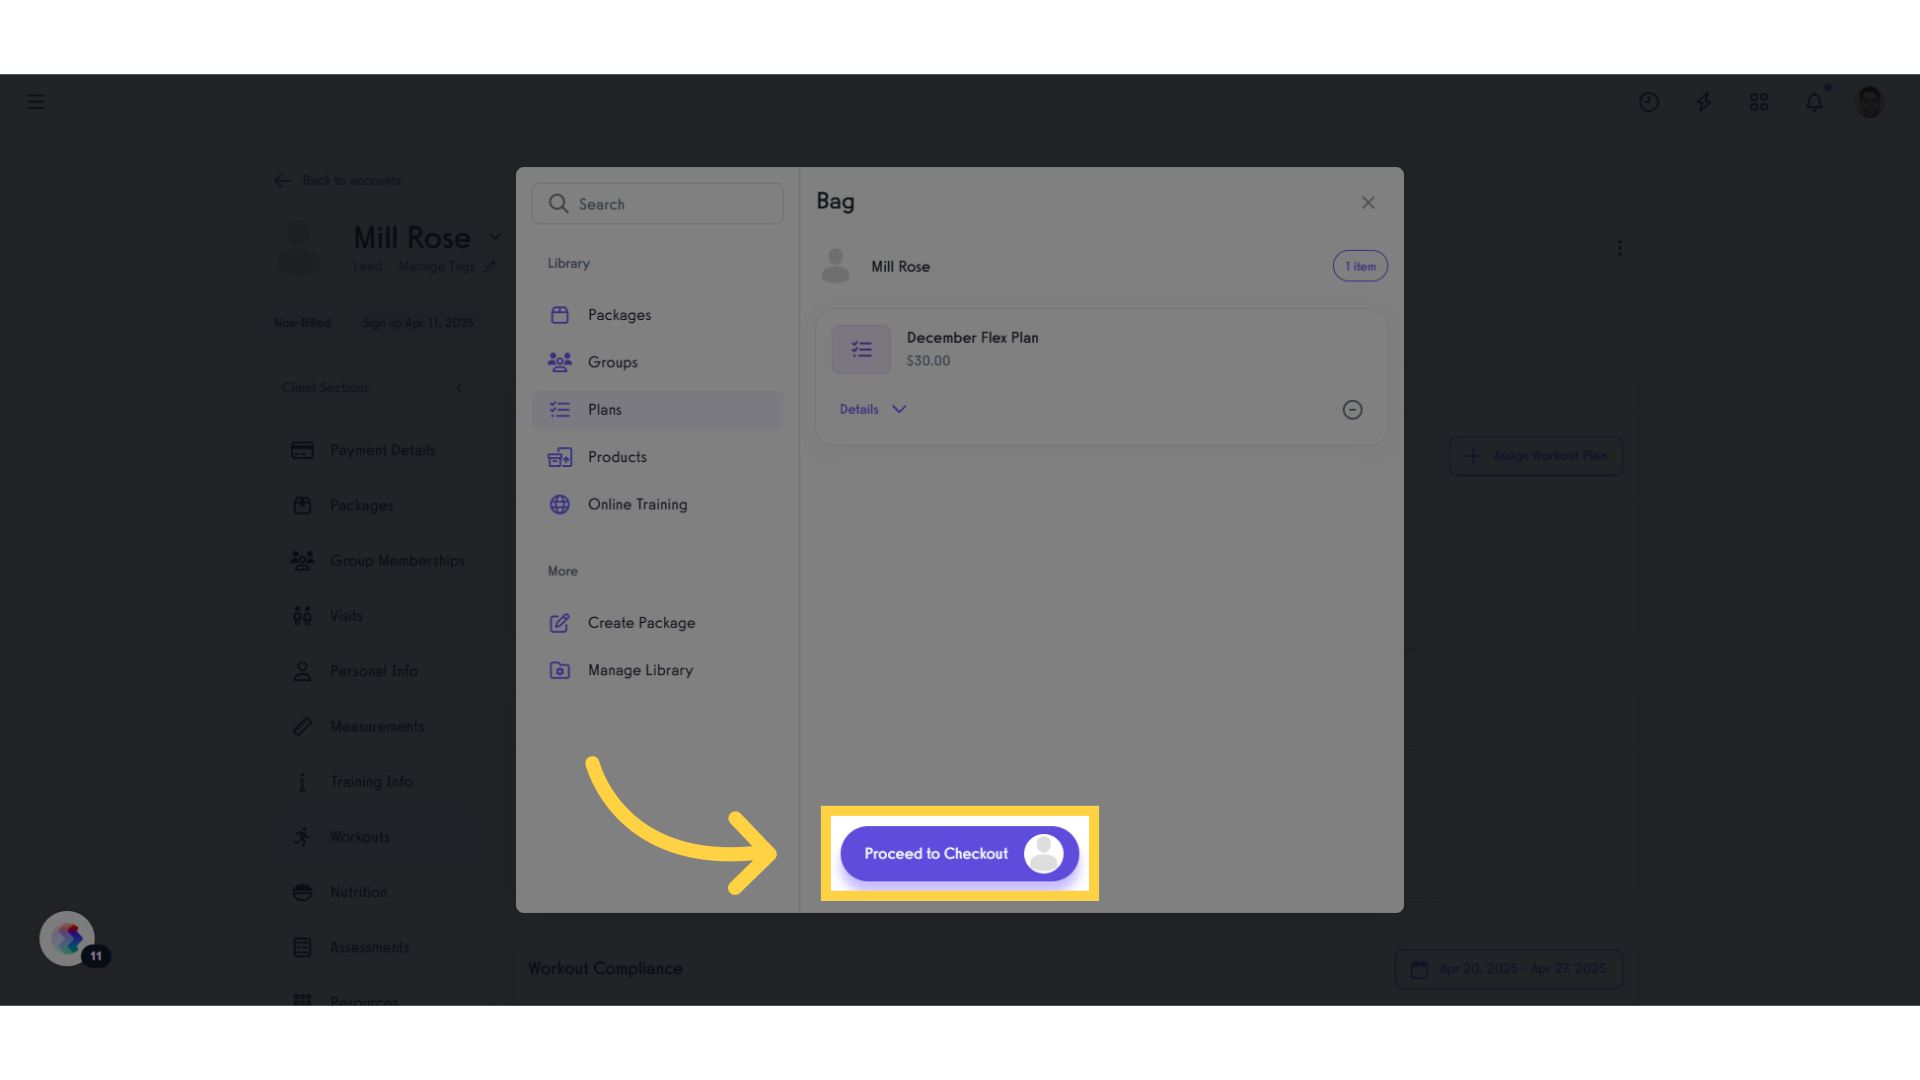Click the Group Memberships icon in sidebar
The image size is (1920, 1080).
point(302,561)
